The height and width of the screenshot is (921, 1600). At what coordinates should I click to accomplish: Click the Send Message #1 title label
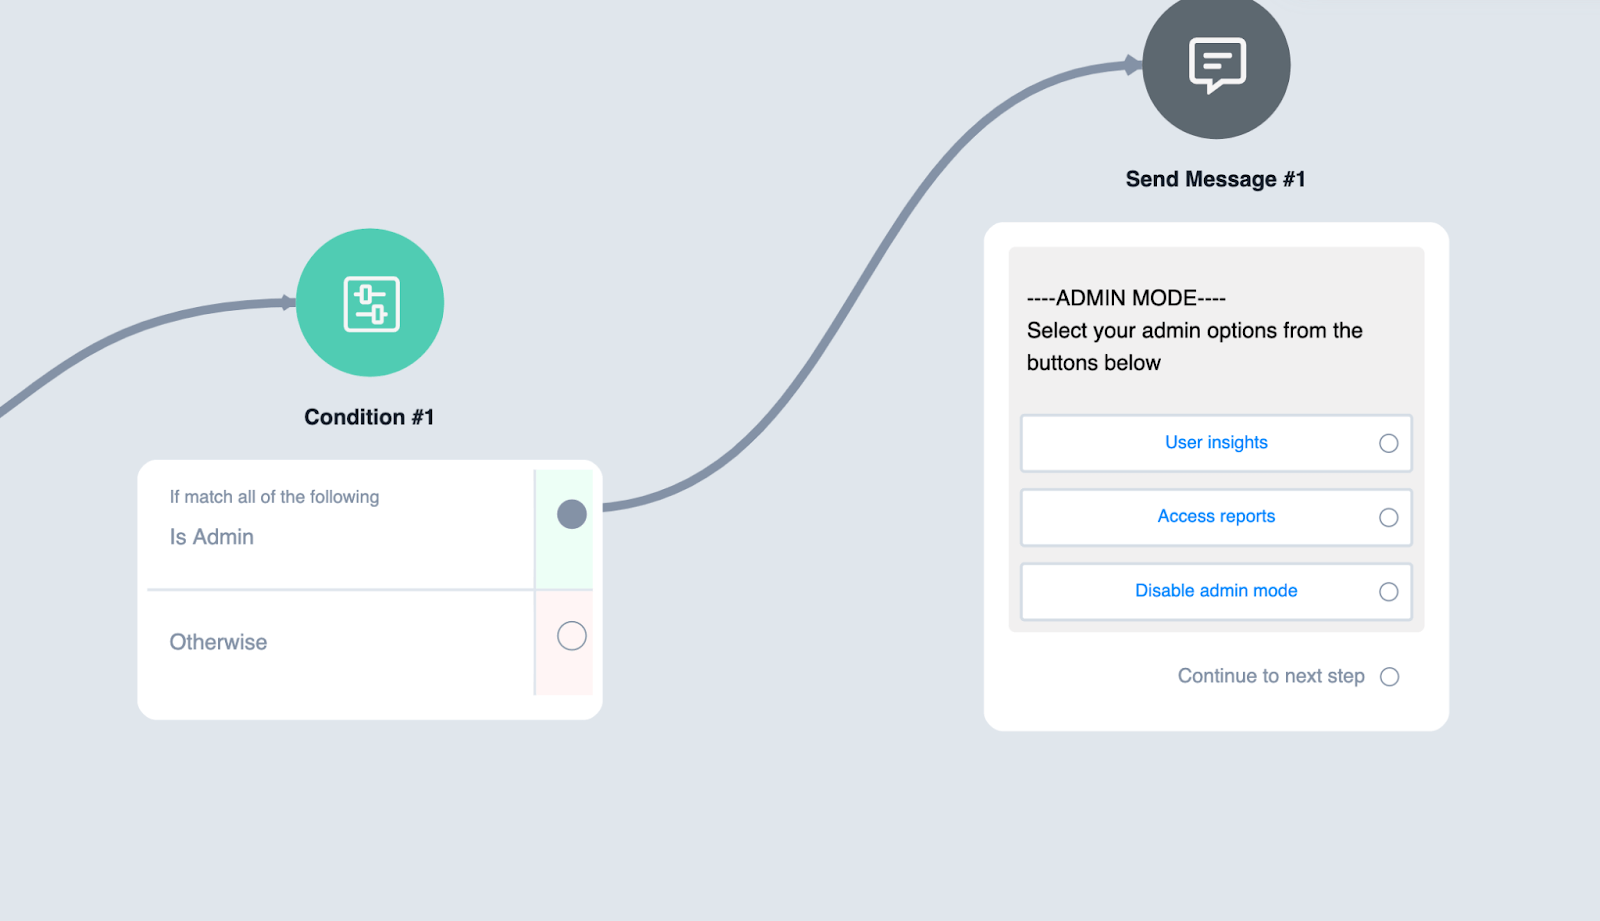coord(1215,179)
